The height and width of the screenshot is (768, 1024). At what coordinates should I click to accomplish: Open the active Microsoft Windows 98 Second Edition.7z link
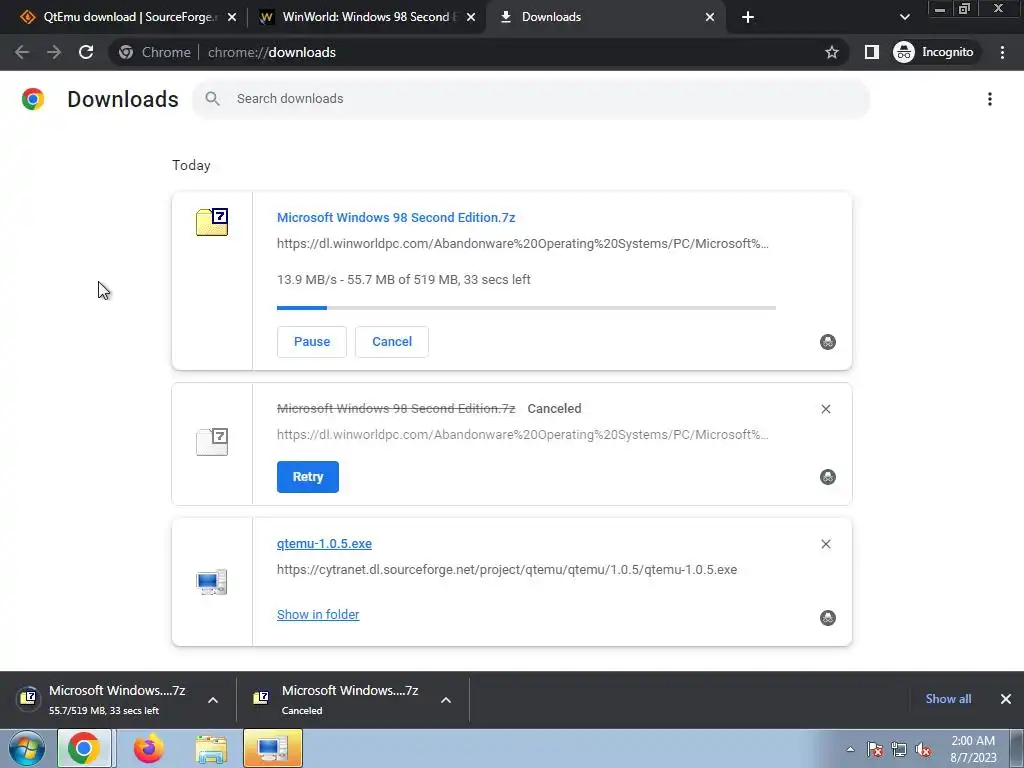coord(396,217)
